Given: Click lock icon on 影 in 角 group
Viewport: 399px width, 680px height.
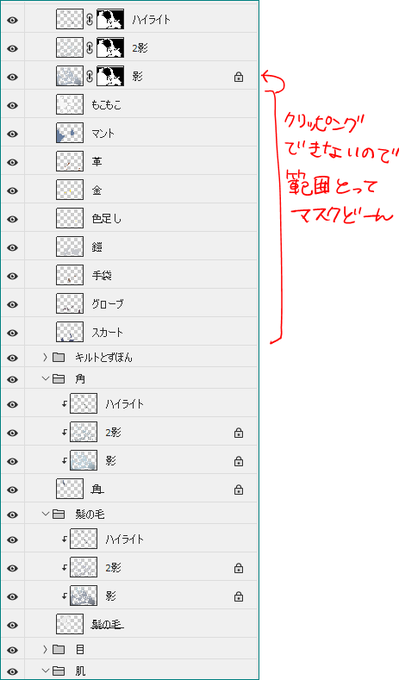Looking at the screenshot, I should coord(239,461).
